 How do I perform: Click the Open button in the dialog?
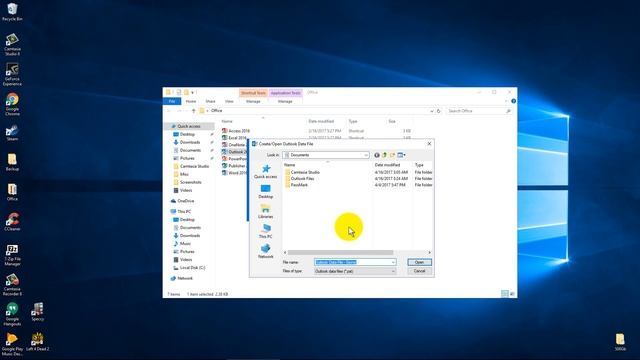[419, 262]
